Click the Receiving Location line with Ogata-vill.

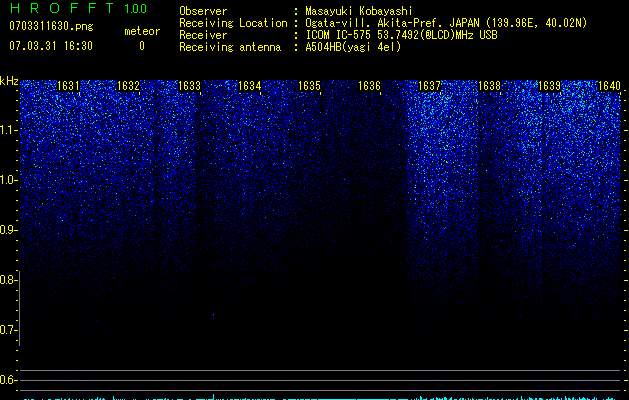(446, 23)
